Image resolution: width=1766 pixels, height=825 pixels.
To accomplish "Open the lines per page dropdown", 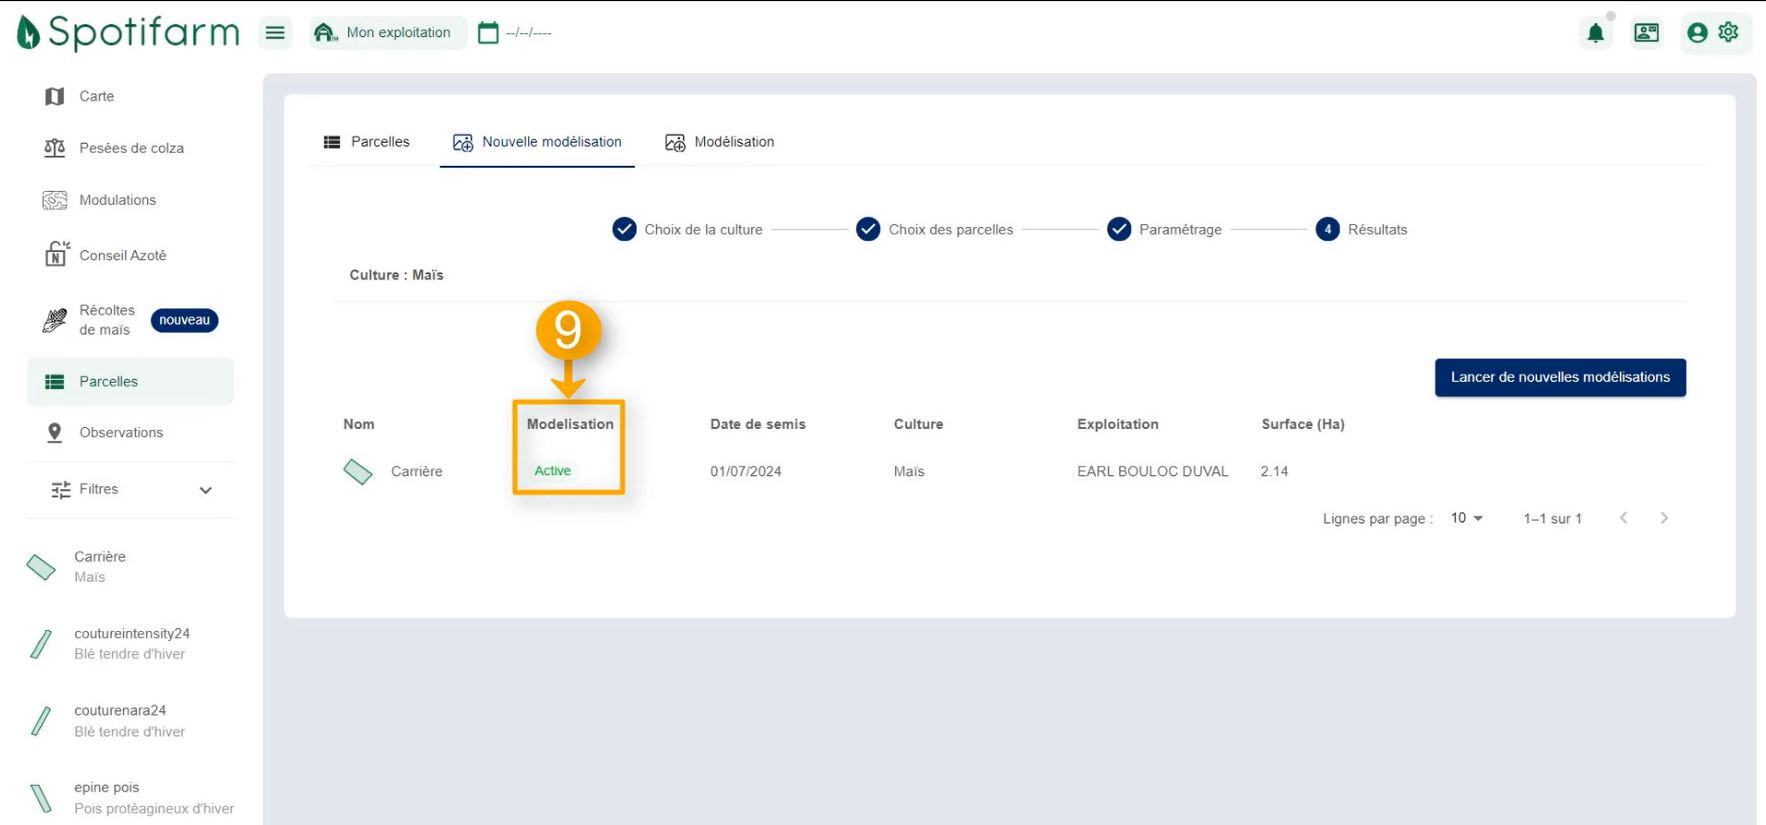I will [1466, 518].
